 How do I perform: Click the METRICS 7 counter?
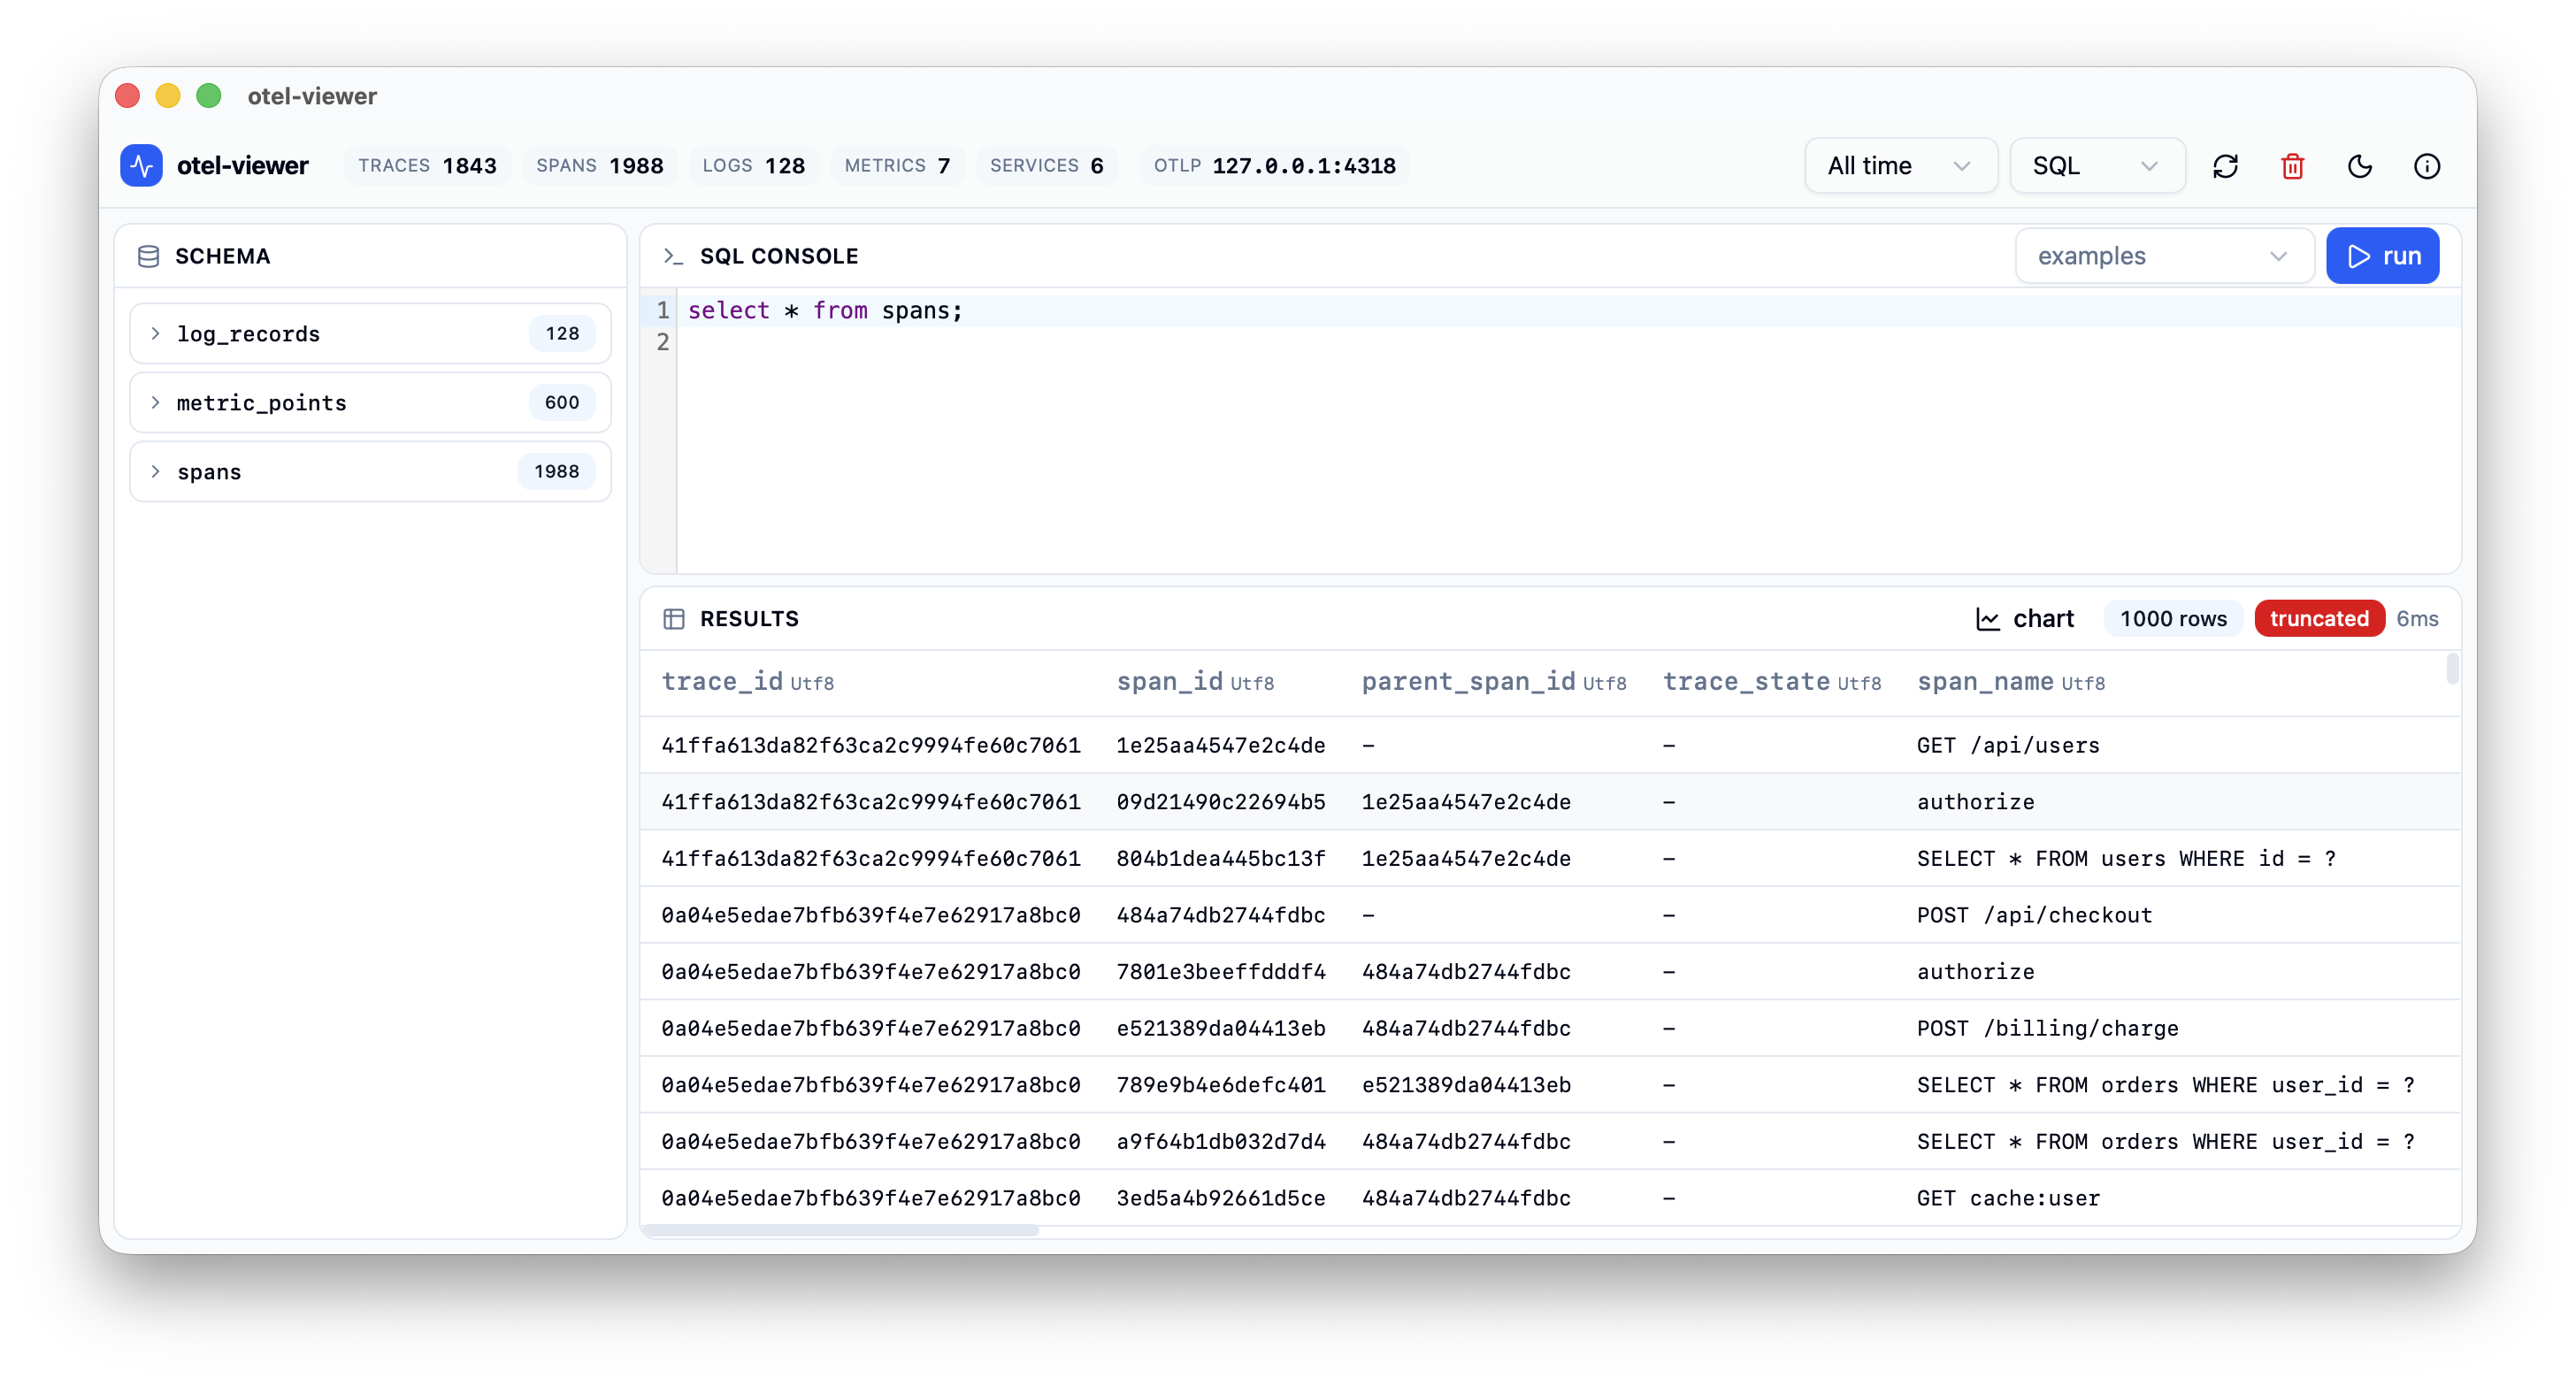[897, 166]
